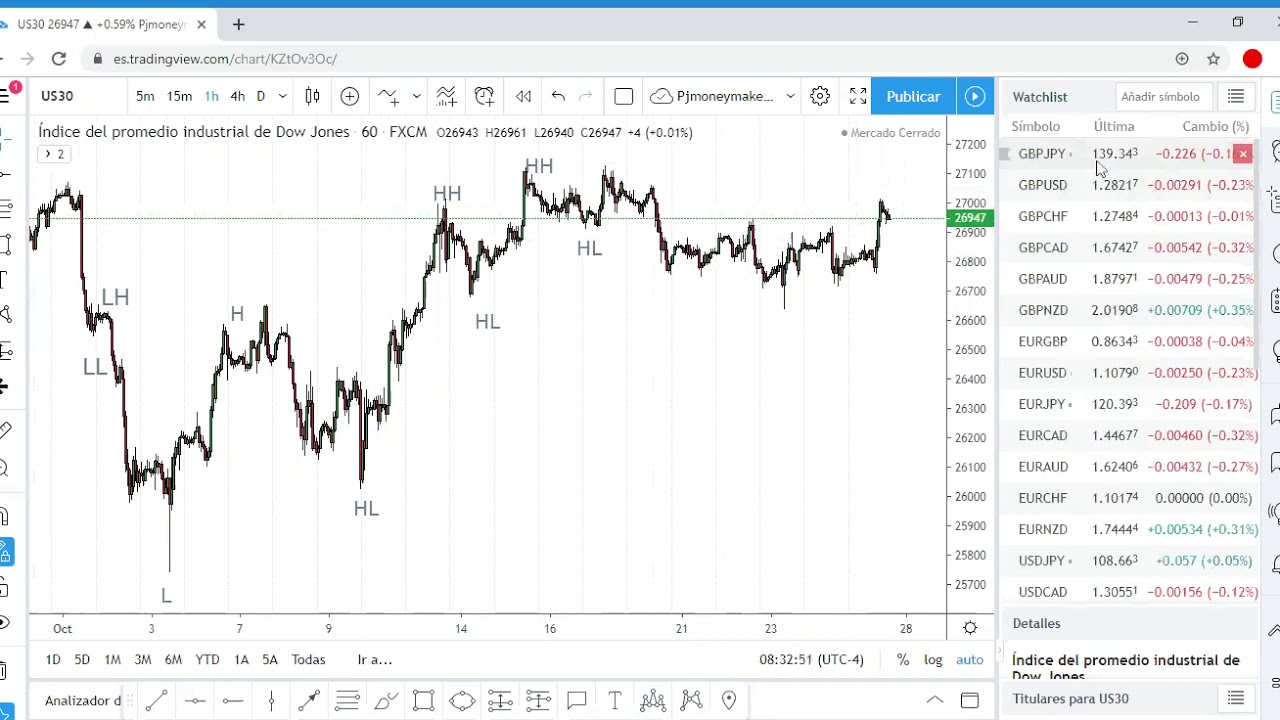Screen dimensions: 1280x720
Task: Select the vertical line drawing tool
Action: 271,700
